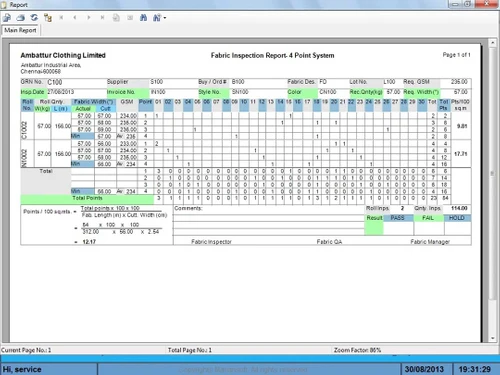Go to first page arrow icon
Viewport: 500px width, 375px height.
pos(61,18)
